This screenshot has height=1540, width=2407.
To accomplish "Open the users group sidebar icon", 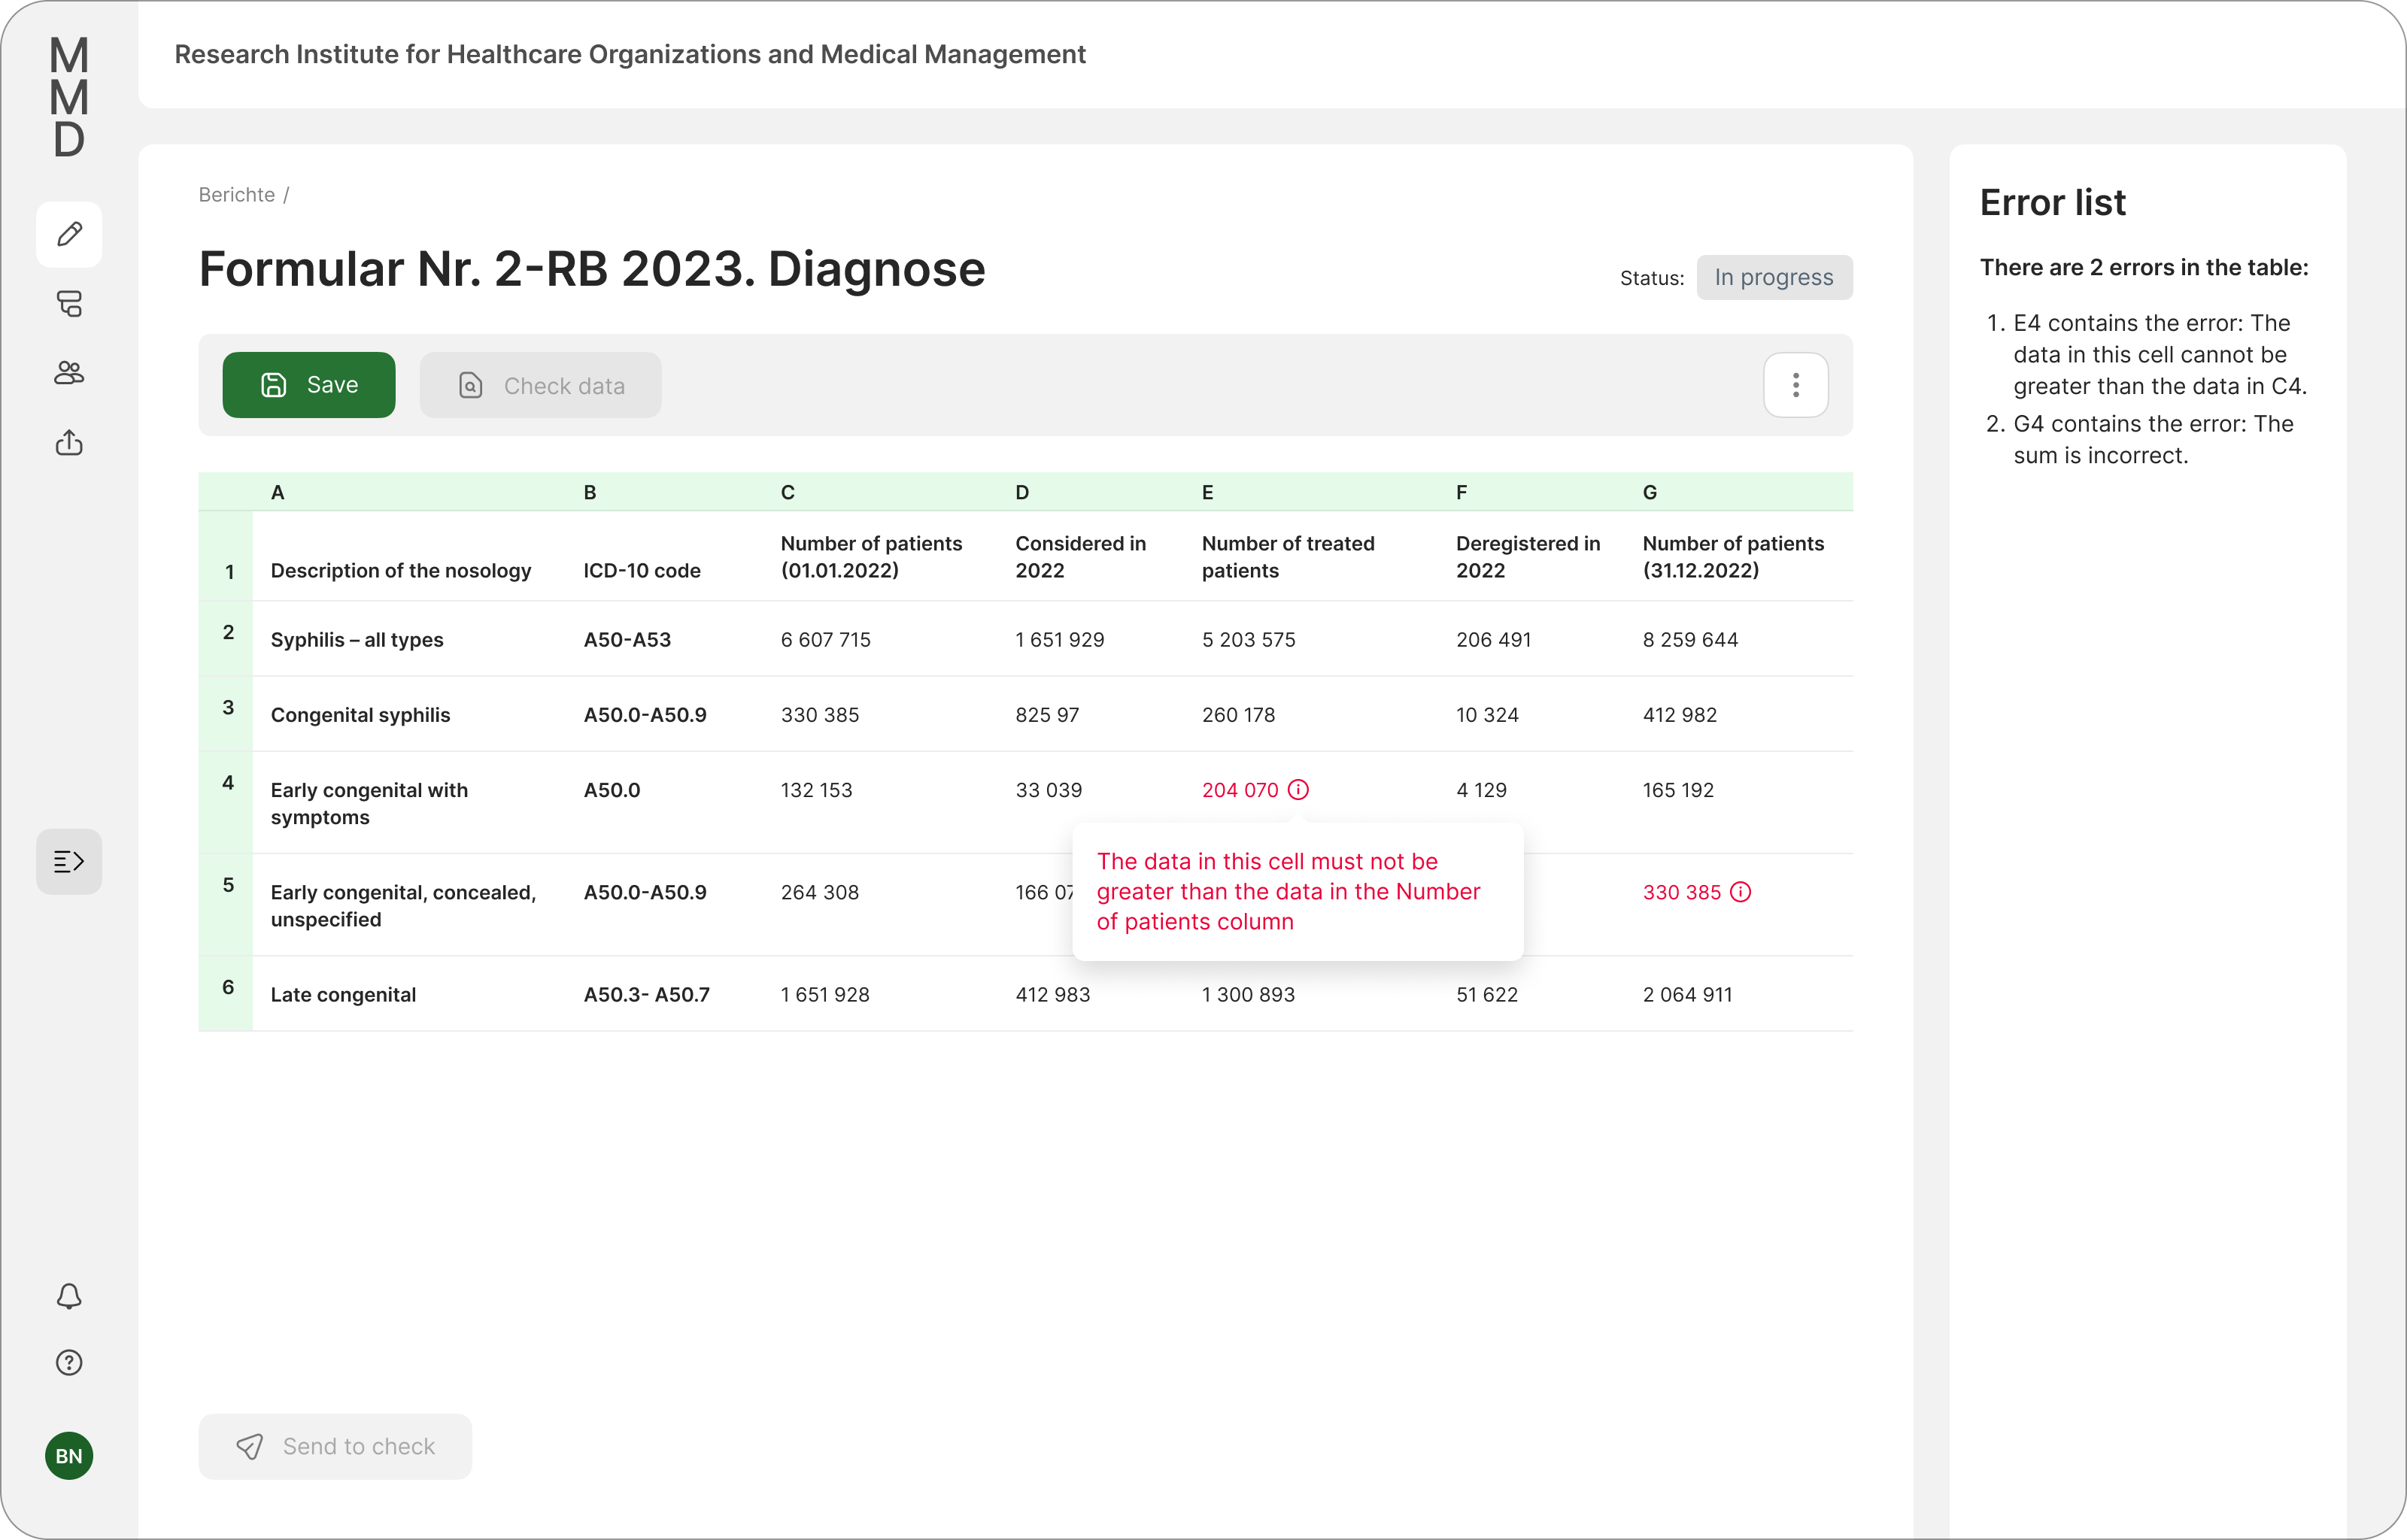I will (x=69, y=373).
